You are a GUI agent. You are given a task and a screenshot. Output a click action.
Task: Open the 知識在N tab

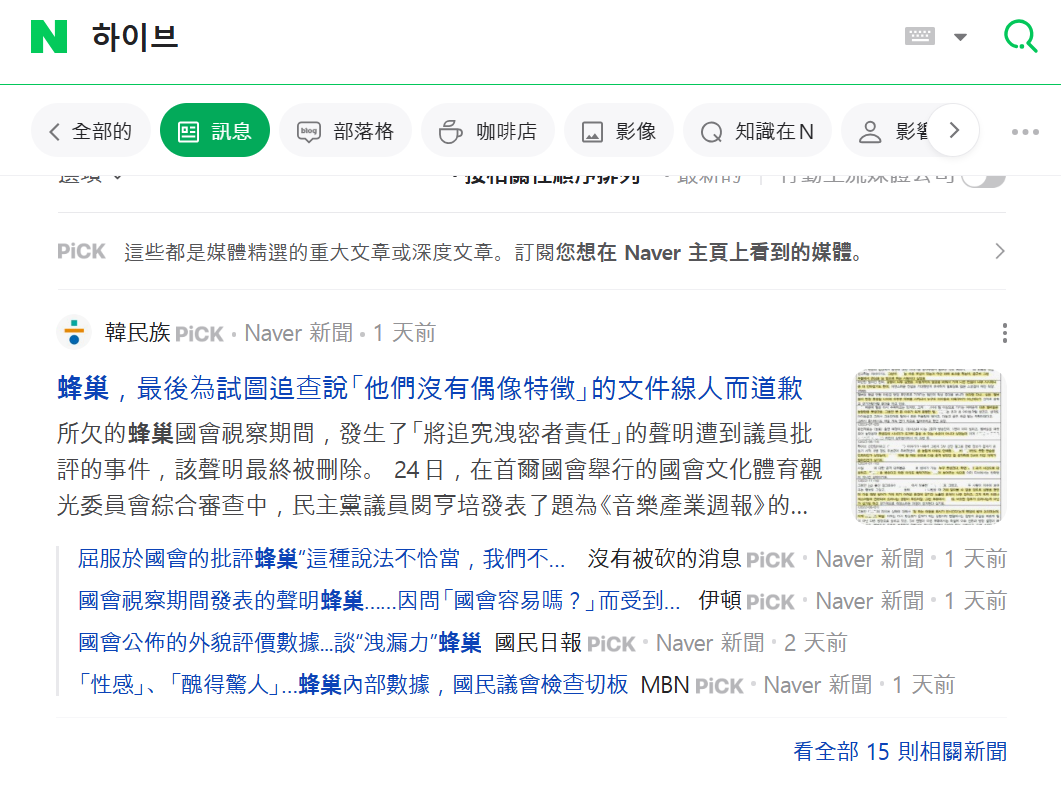757,131
